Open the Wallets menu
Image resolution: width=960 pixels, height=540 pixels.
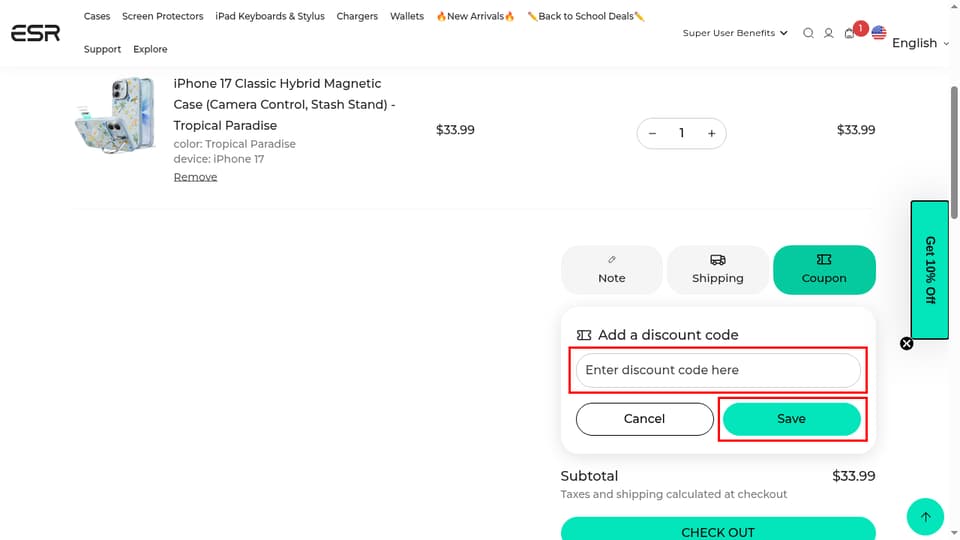[407, 16]
